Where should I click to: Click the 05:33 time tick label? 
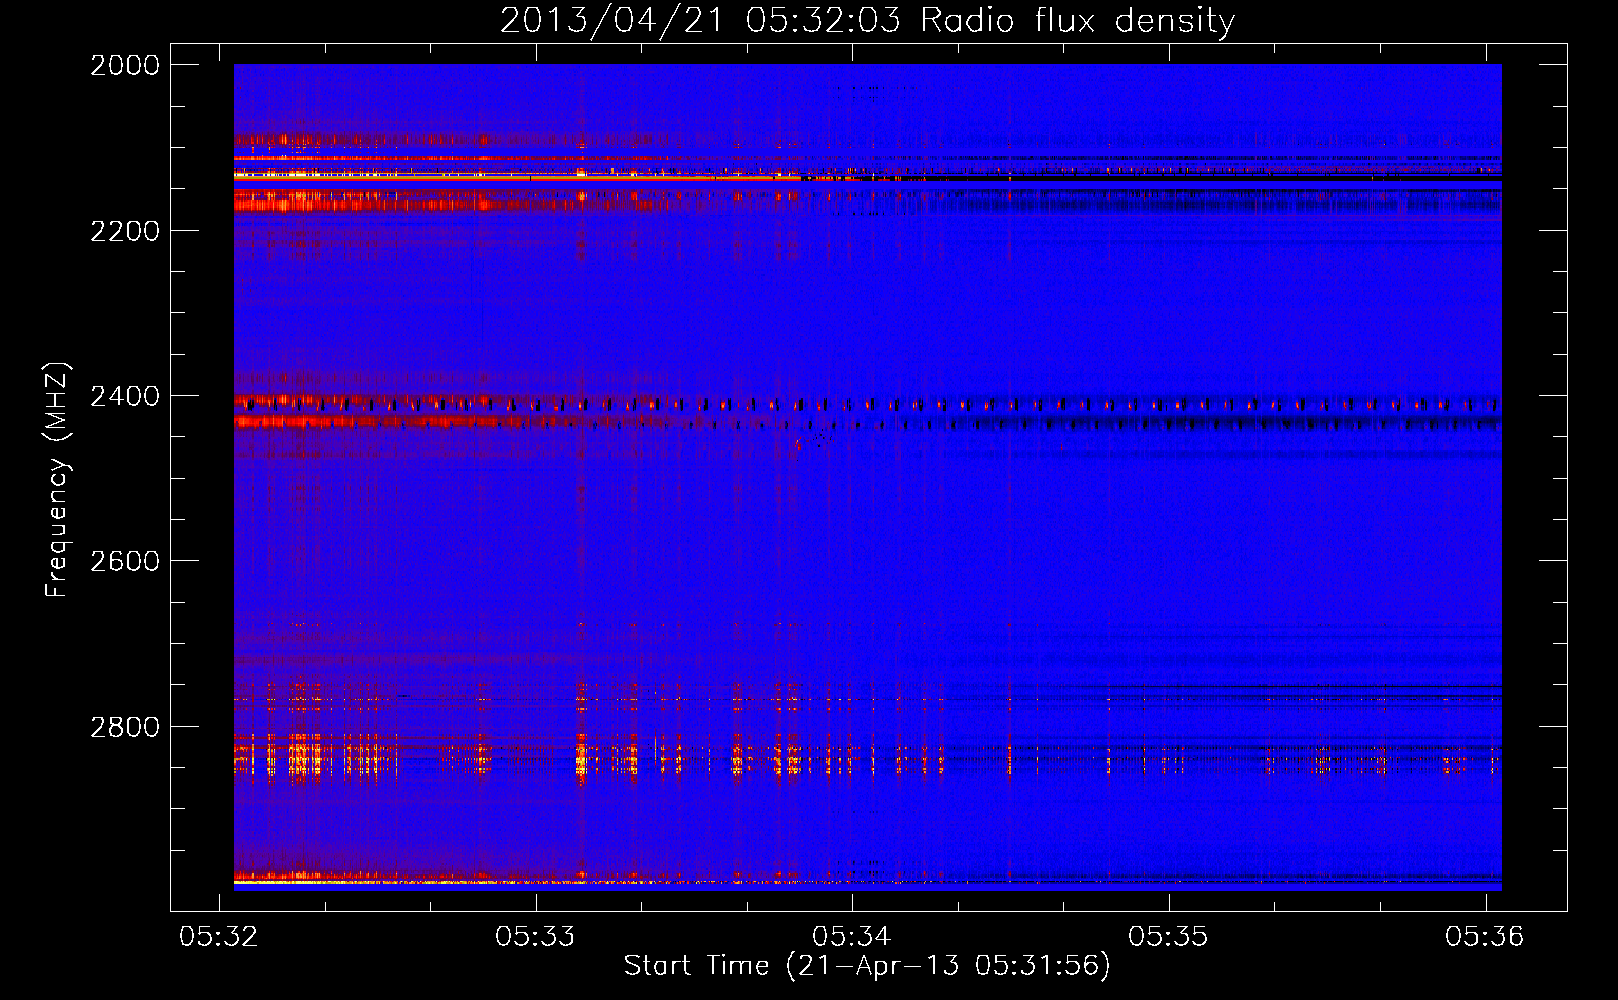535,936
